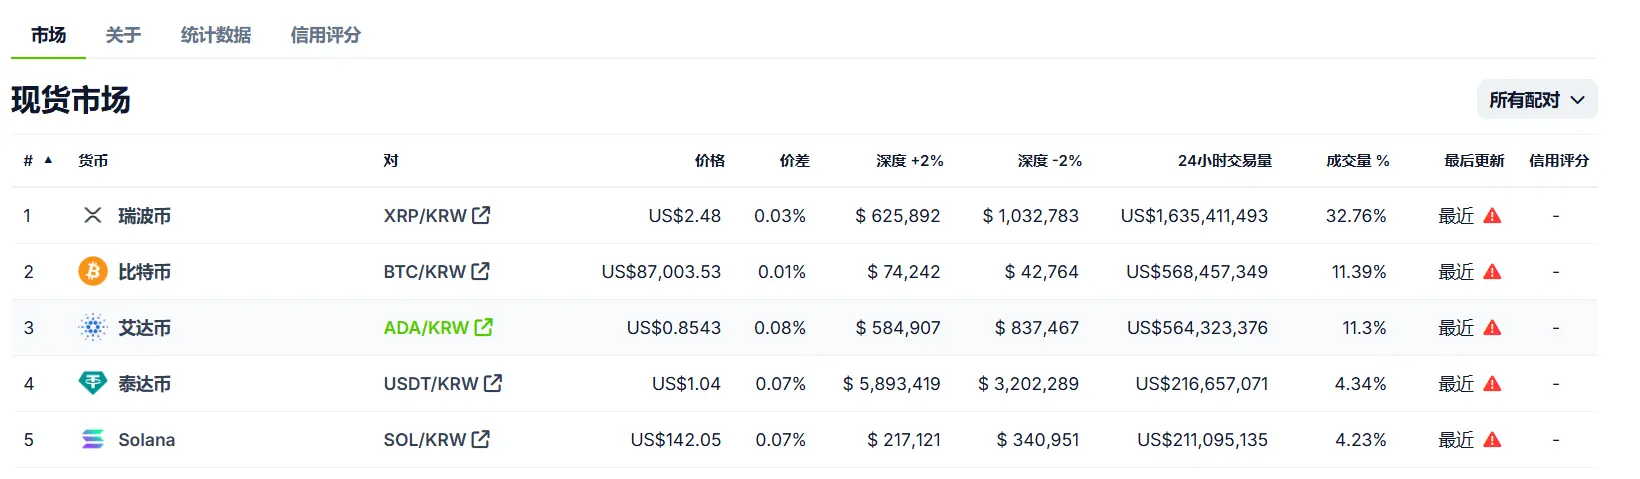The height and width of the screenshot is (479, 1640).
Task: Sort by the 价格 column header
Action: tap(710, 160)
